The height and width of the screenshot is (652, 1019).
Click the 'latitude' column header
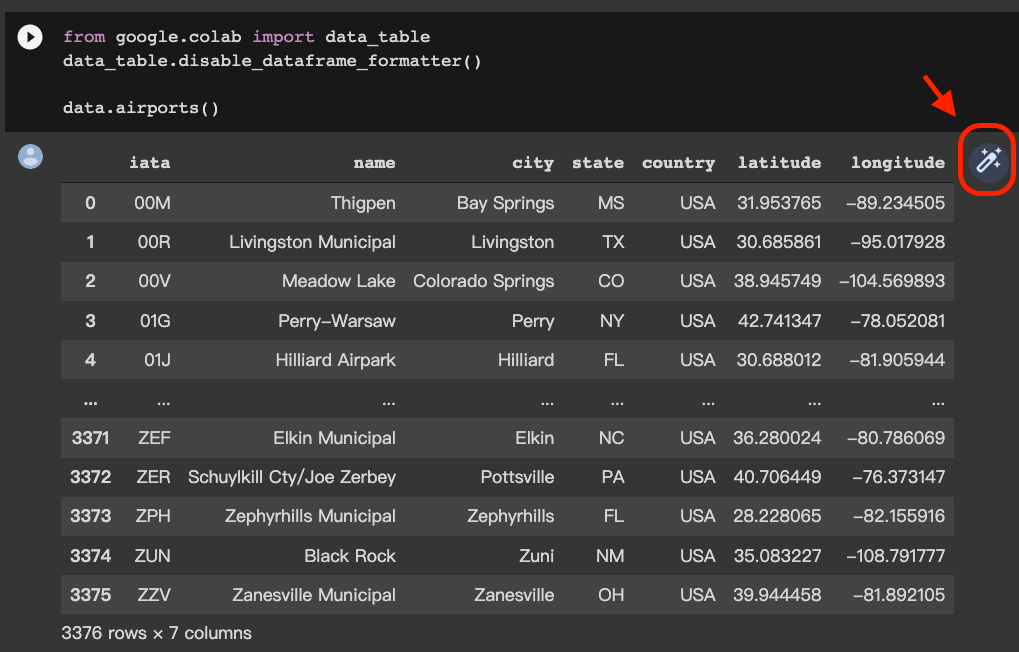[x=779, y=163]
